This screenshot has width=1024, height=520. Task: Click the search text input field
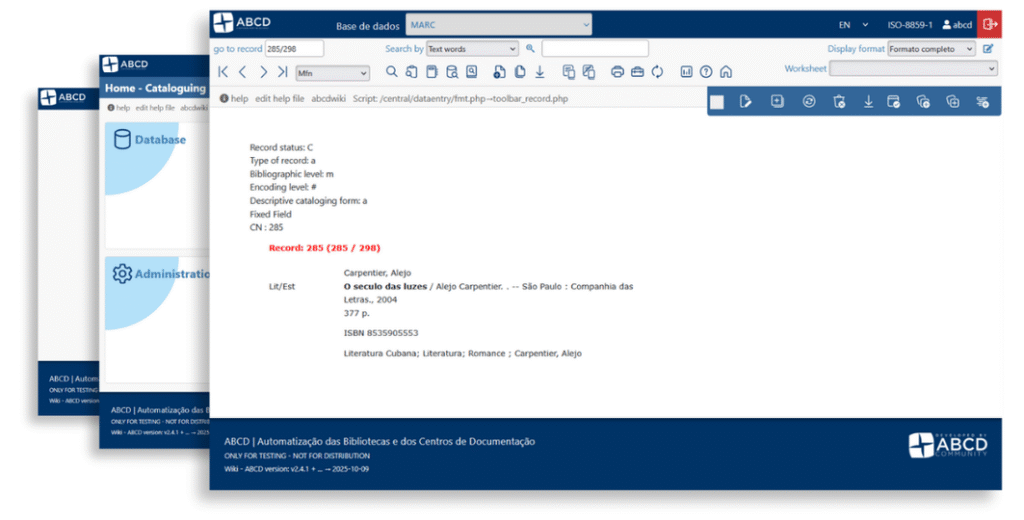pyautogui.click(x=595, y=48)
